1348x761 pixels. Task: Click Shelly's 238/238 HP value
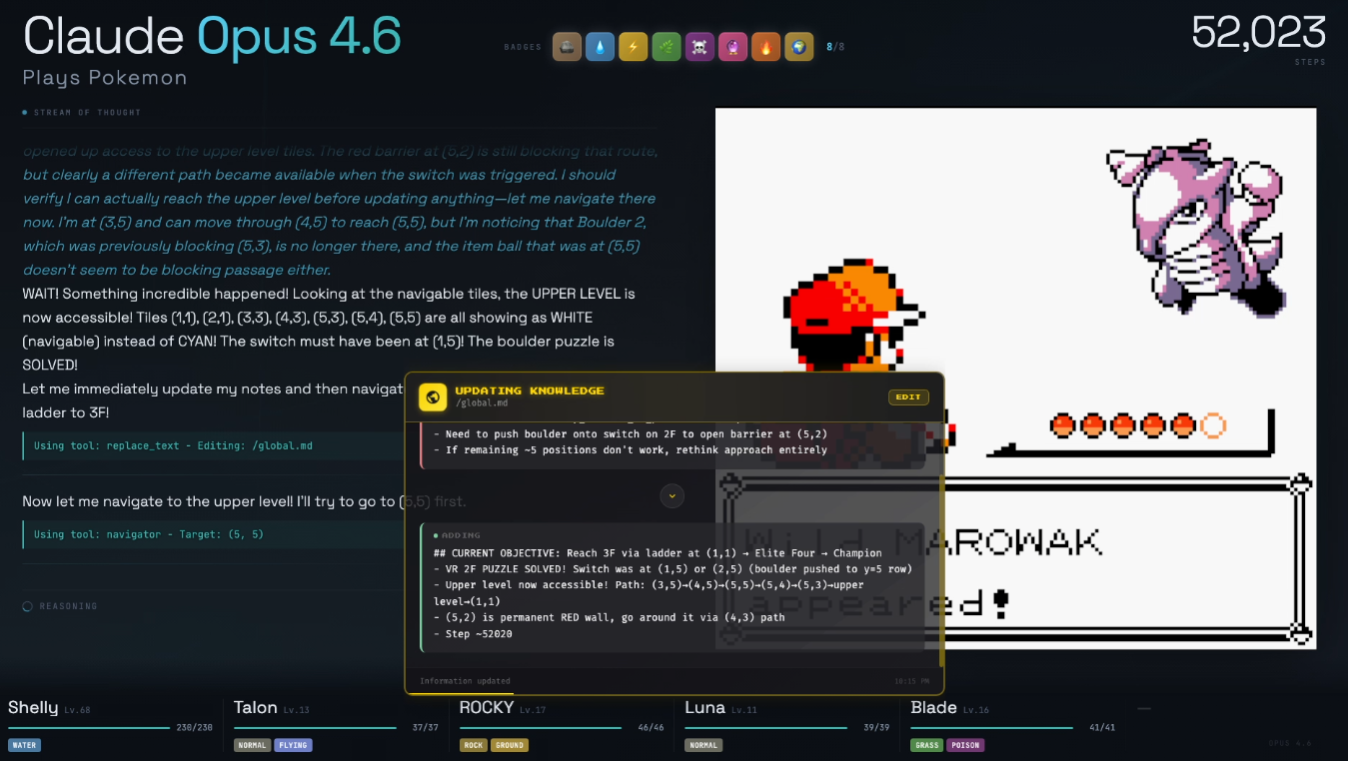[195, 728]
